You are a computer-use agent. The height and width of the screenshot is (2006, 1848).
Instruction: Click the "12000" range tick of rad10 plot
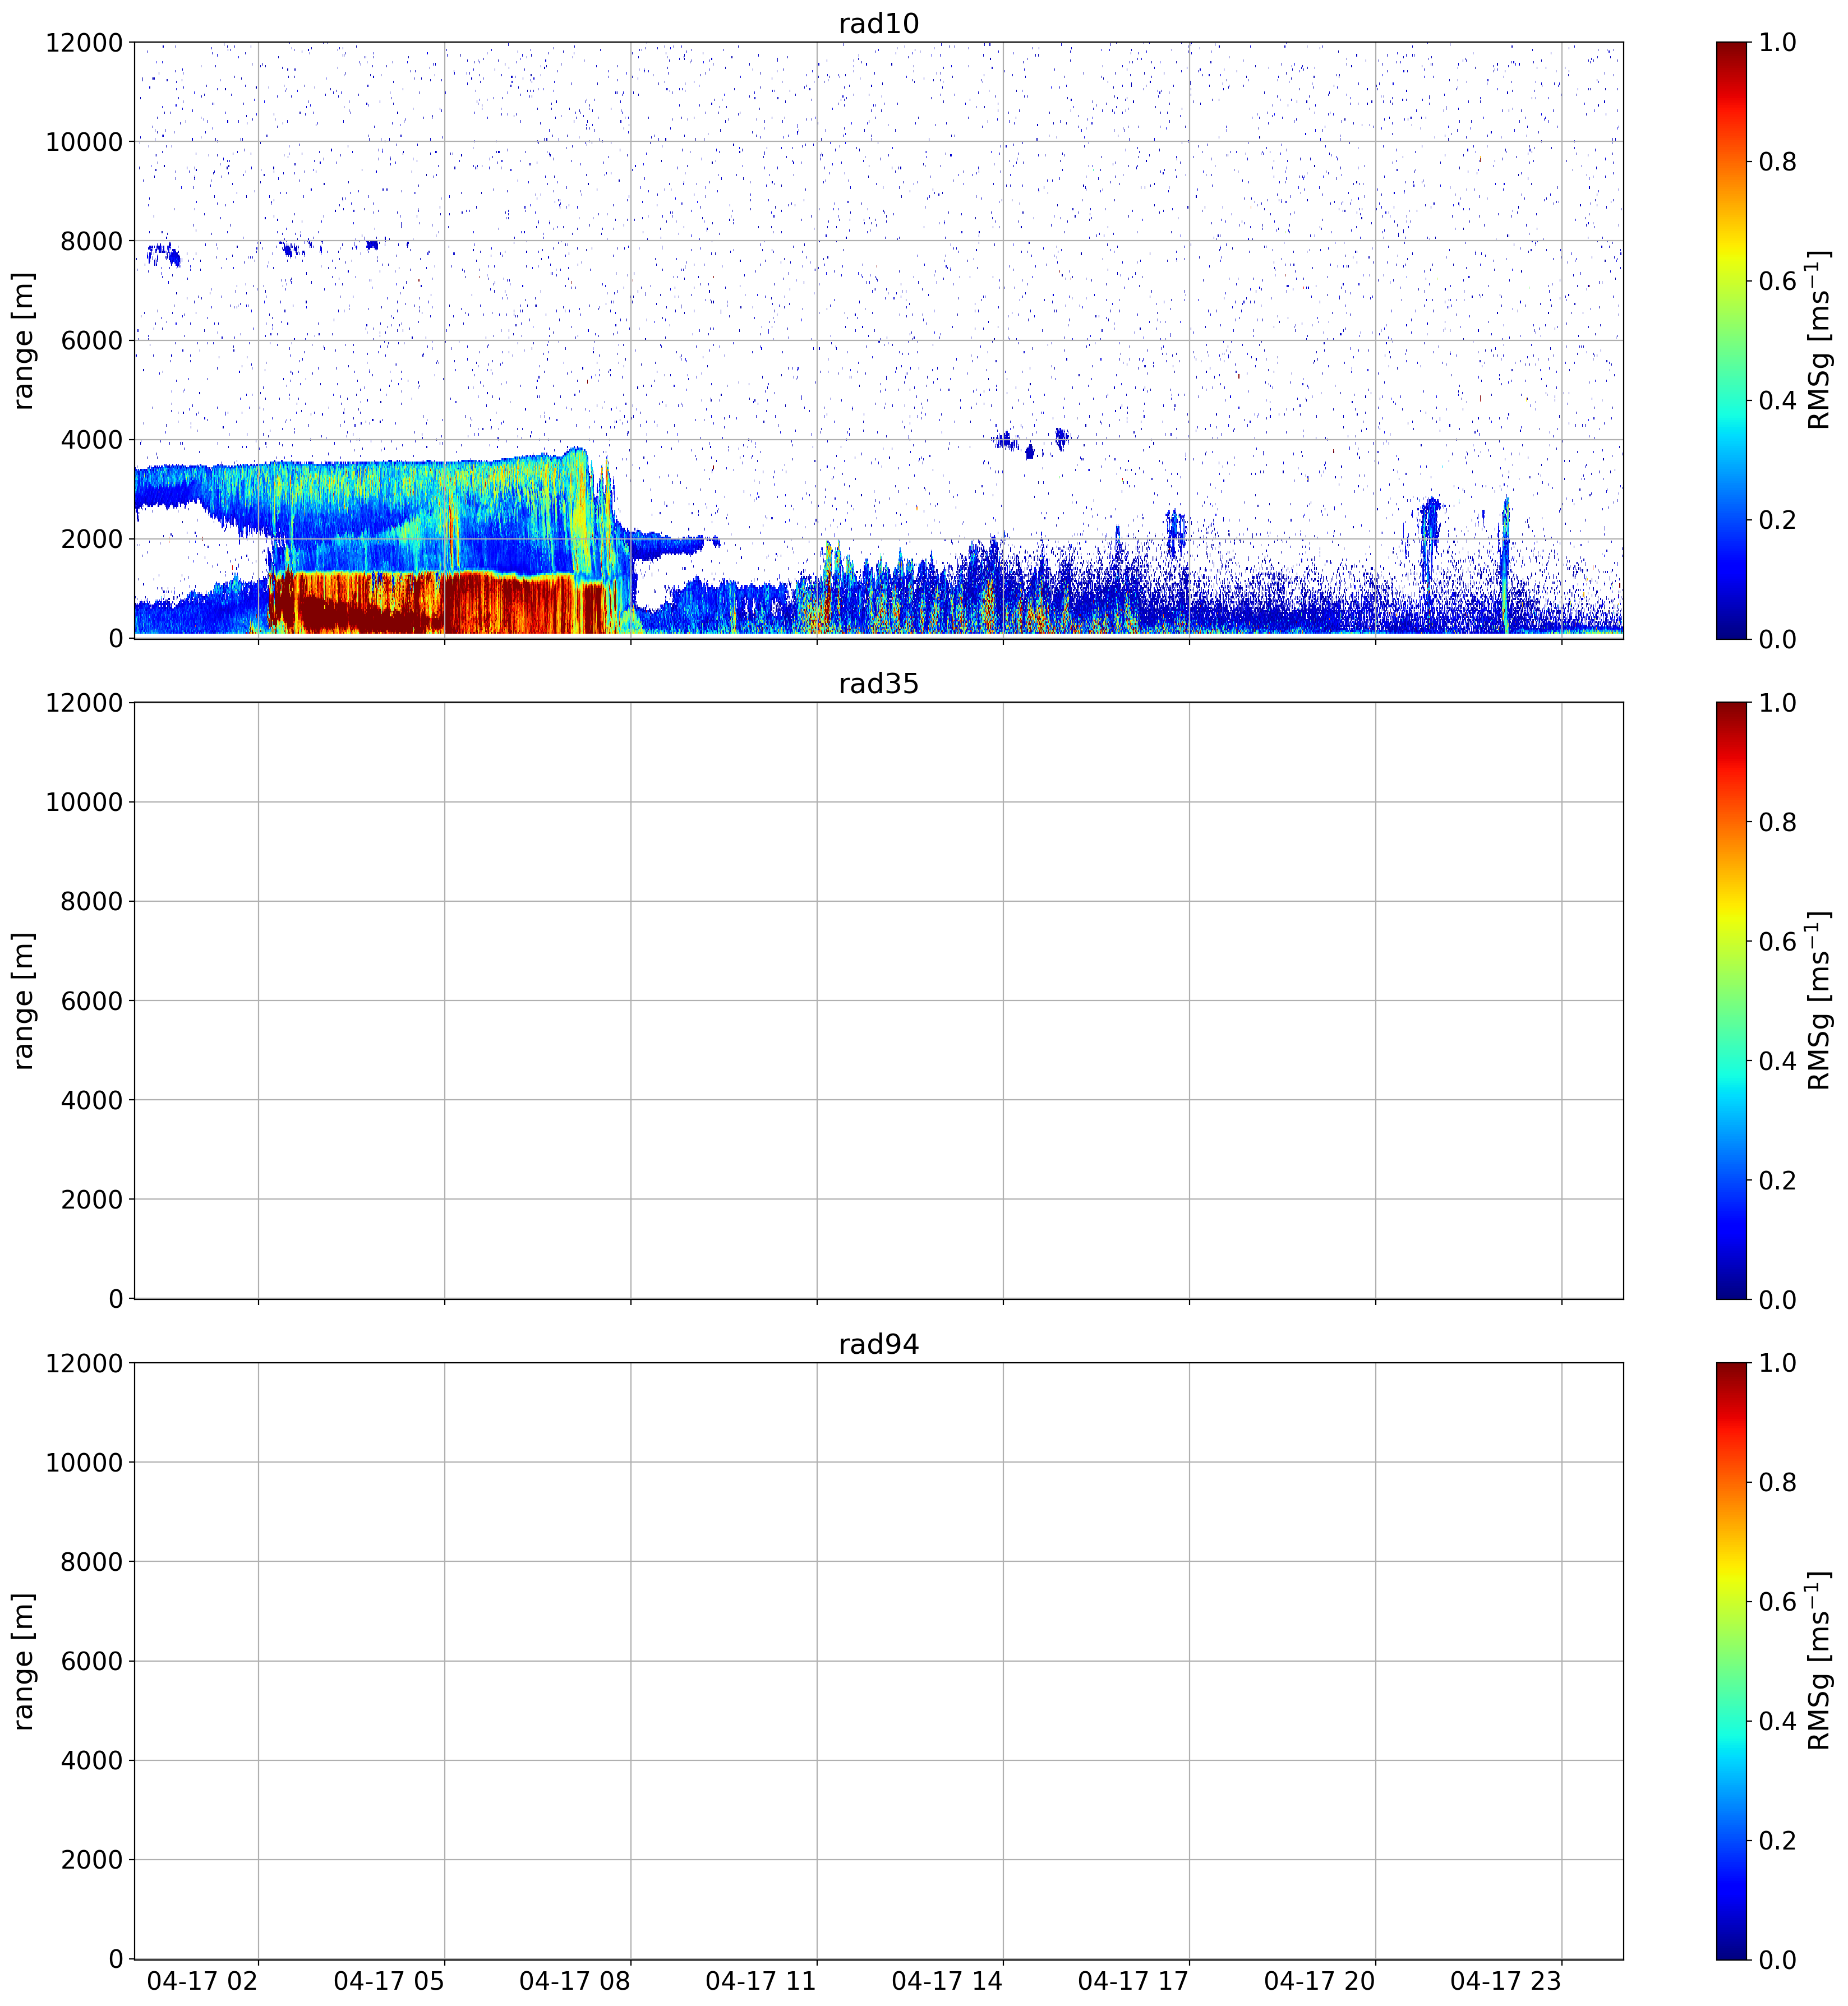click(x=84, y=42)
